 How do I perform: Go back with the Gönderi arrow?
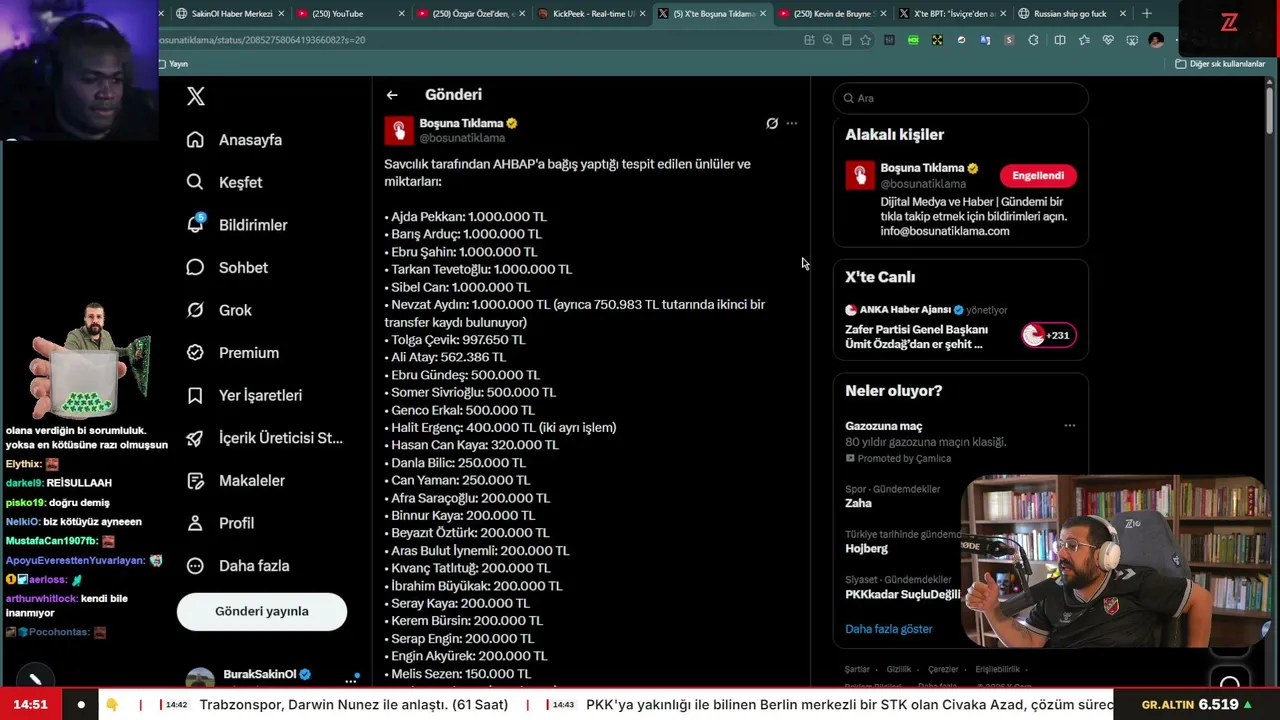(392, 95)
